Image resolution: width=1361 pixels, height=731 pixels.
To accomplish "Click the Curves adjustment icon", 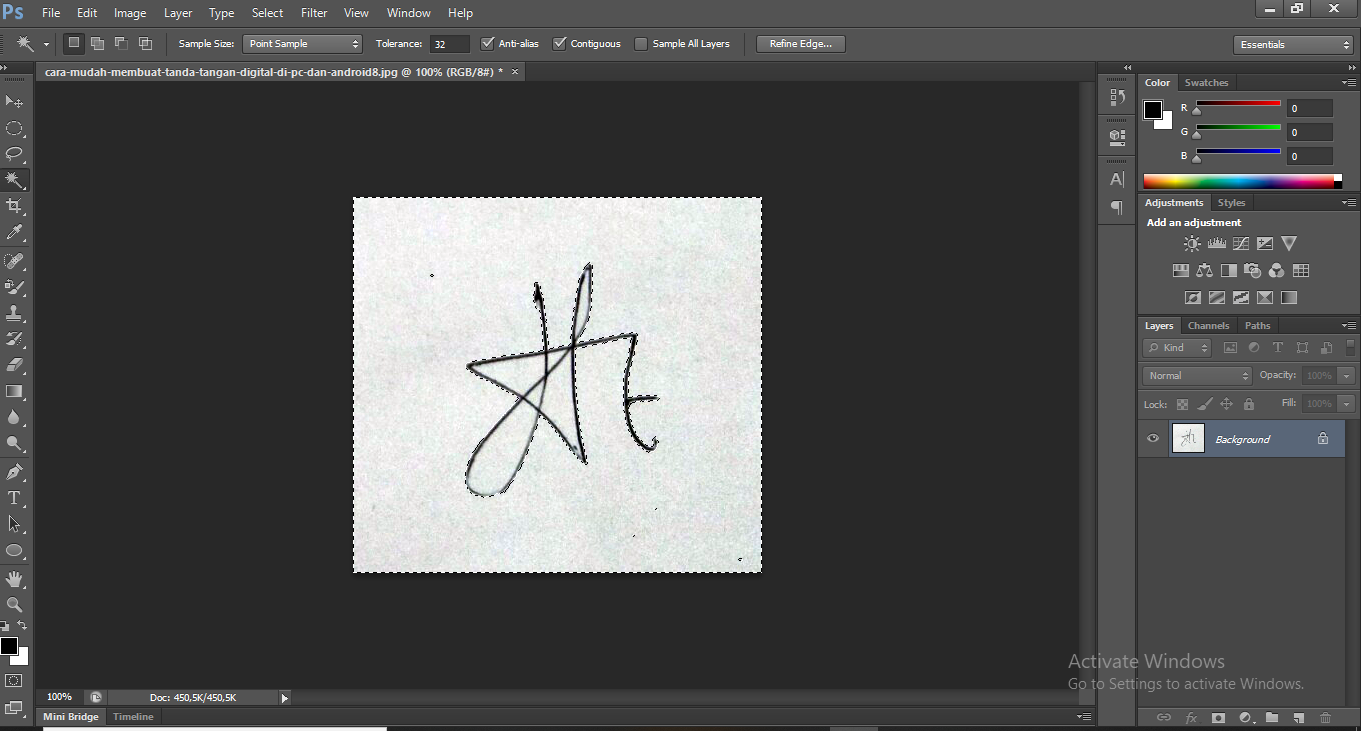I will click(1240, 243).
